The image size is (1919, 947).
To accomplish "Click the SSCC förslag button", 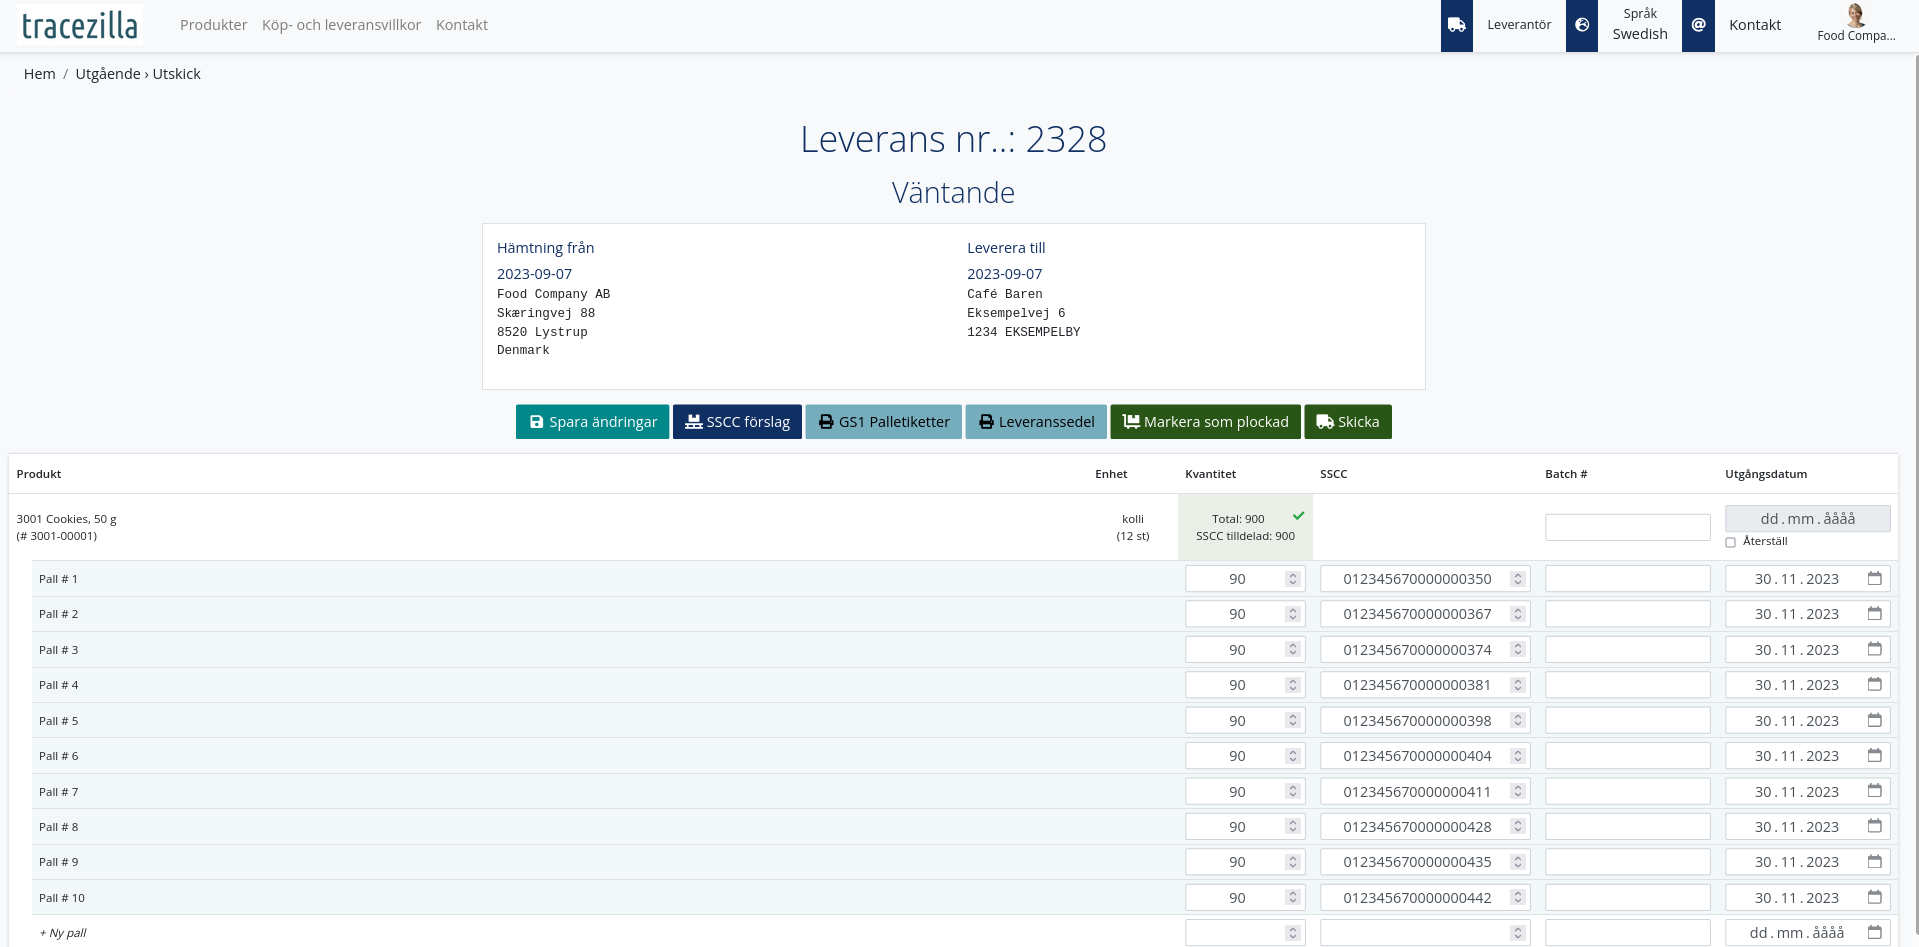I will (737, 421).
